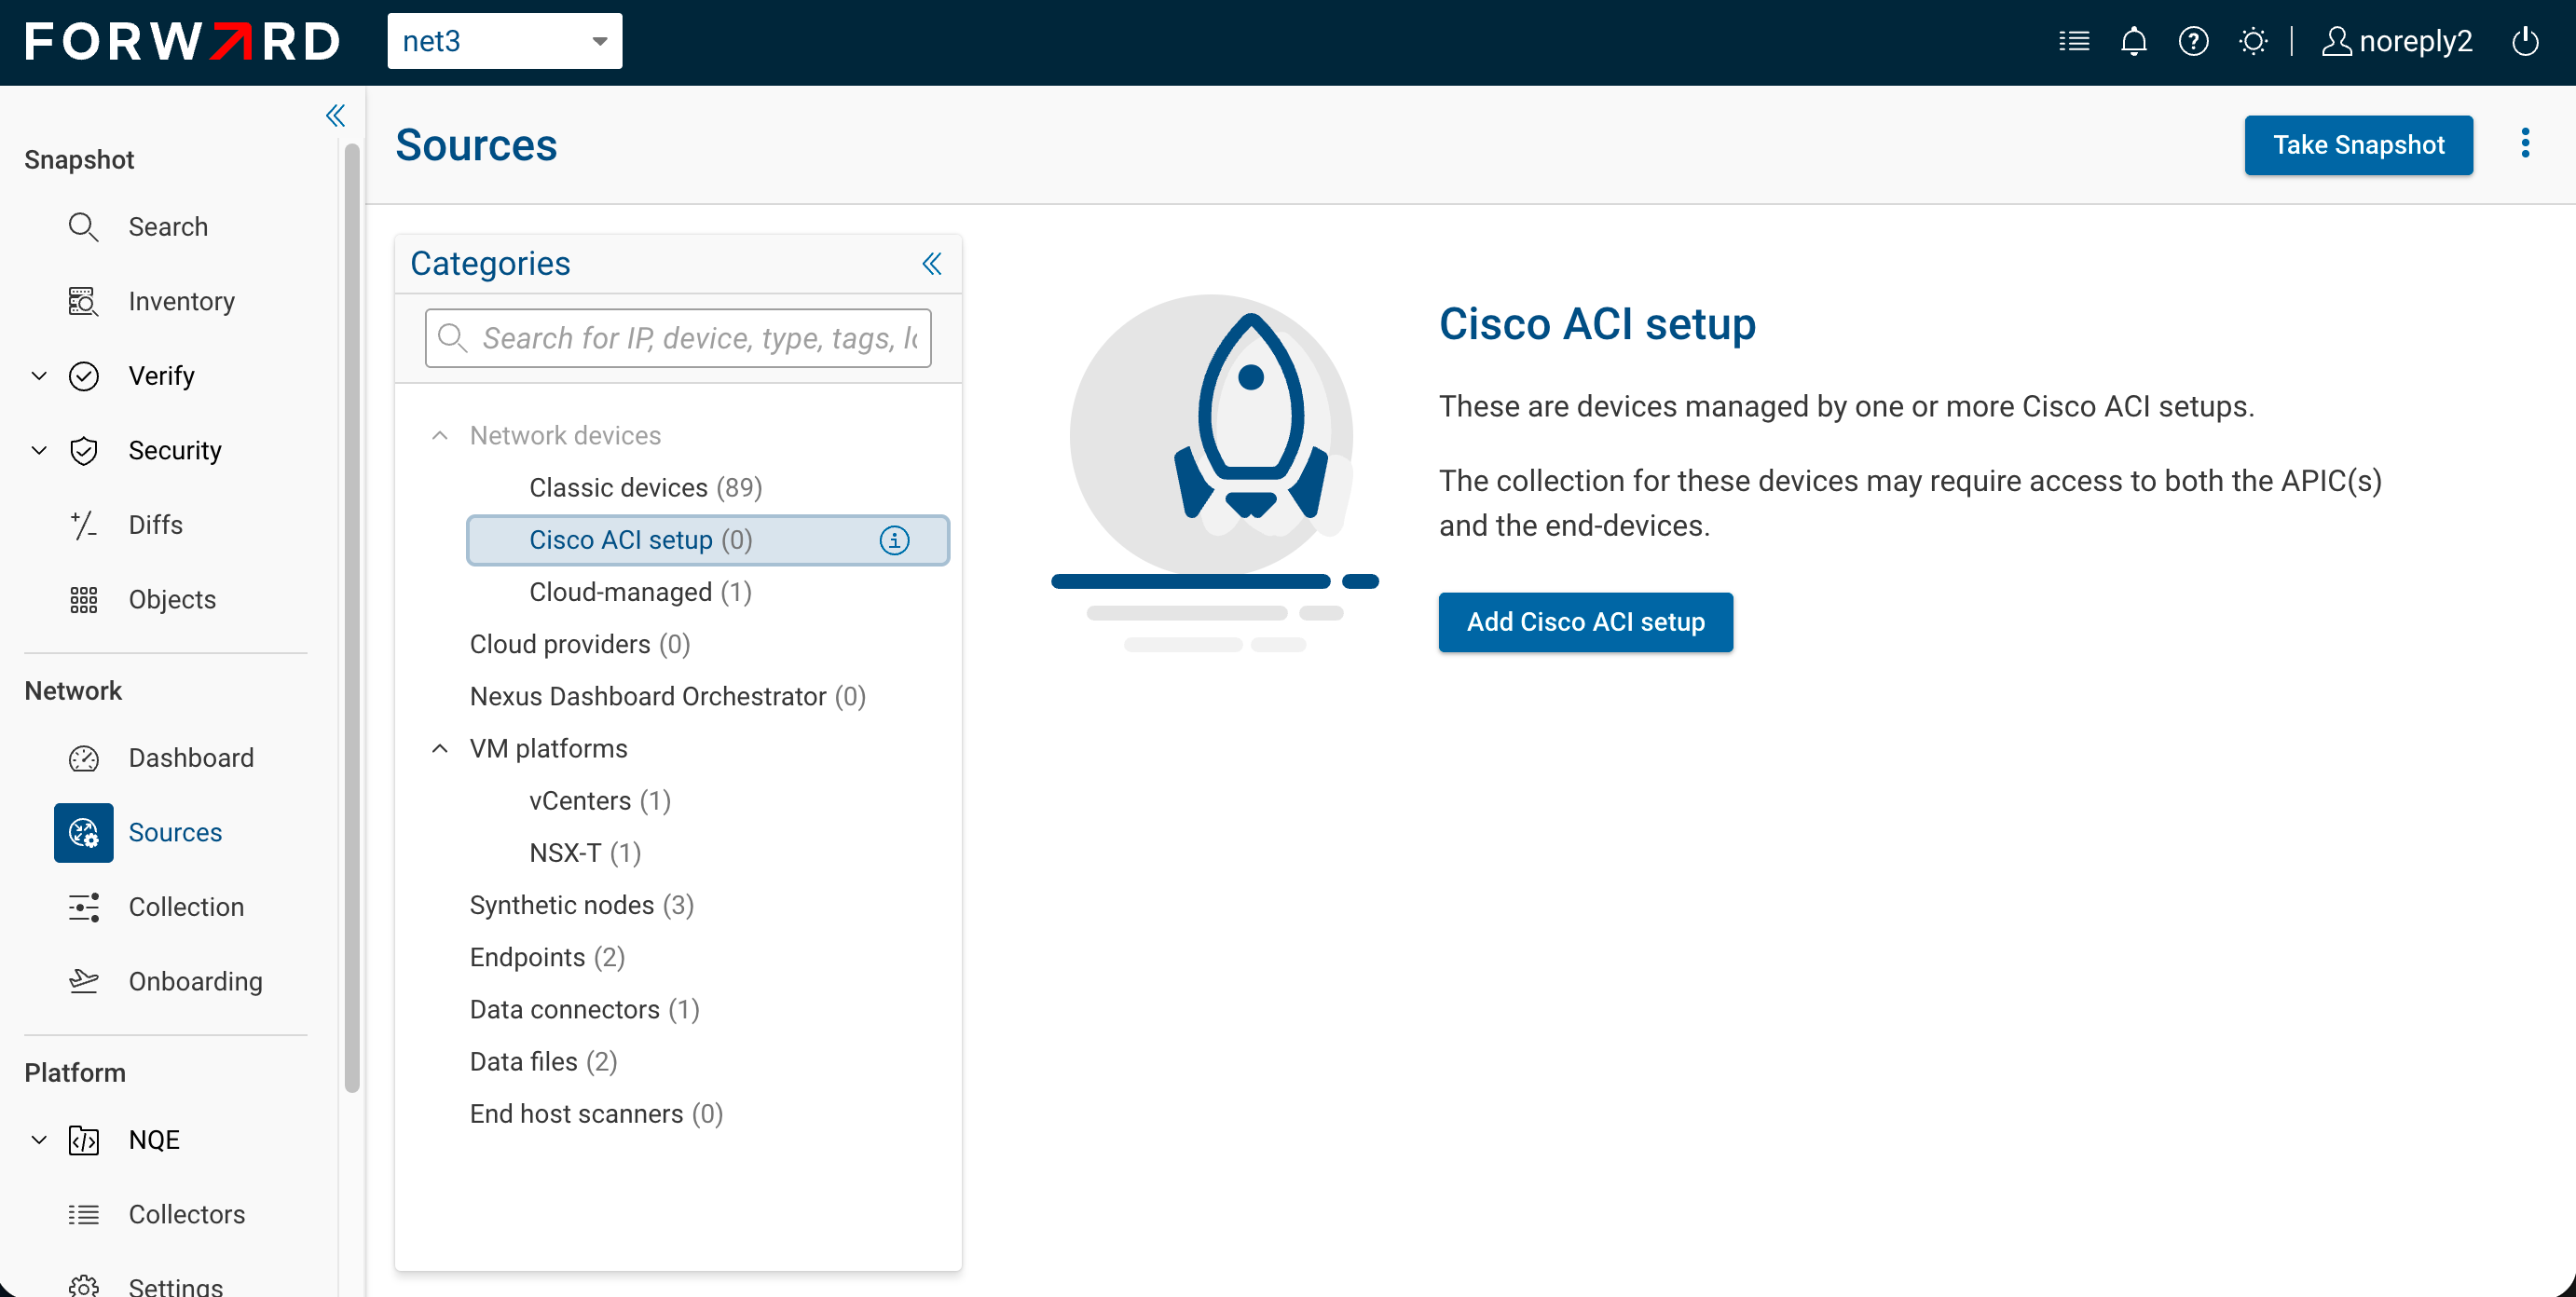Expand the Verify section chevron
The height and width of the screenshot is (1297, 2576).
point(39,376)
